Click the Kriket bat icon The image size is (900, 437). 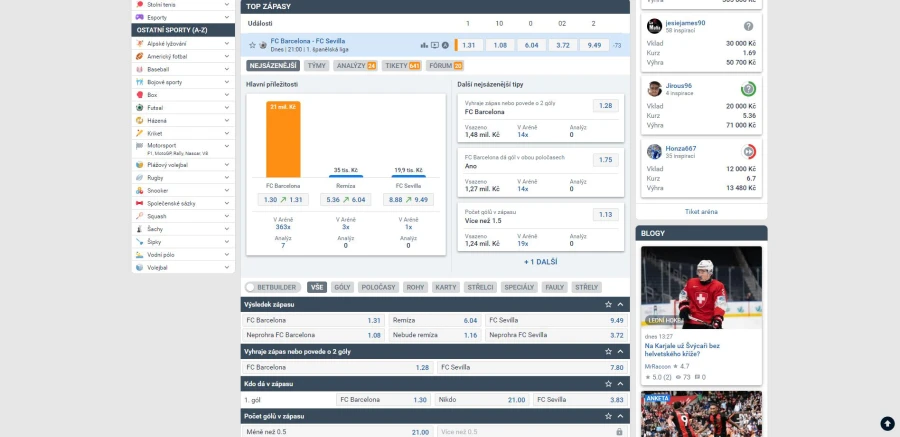(139, 133)
